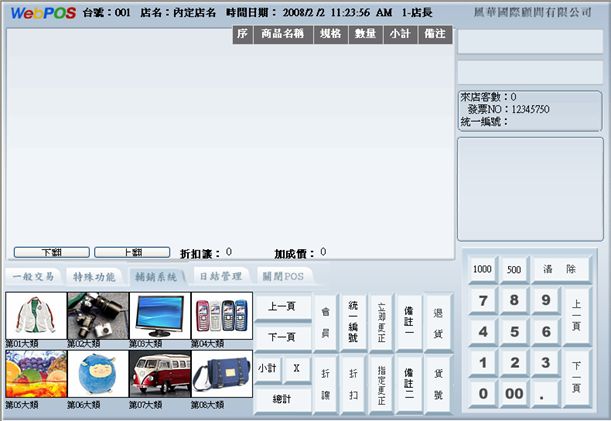Image resolution: width=611 pixels, height=421 pixels.
Task: Click the 規格 column header
Action: pyautogui.click(x=330, y=34)
